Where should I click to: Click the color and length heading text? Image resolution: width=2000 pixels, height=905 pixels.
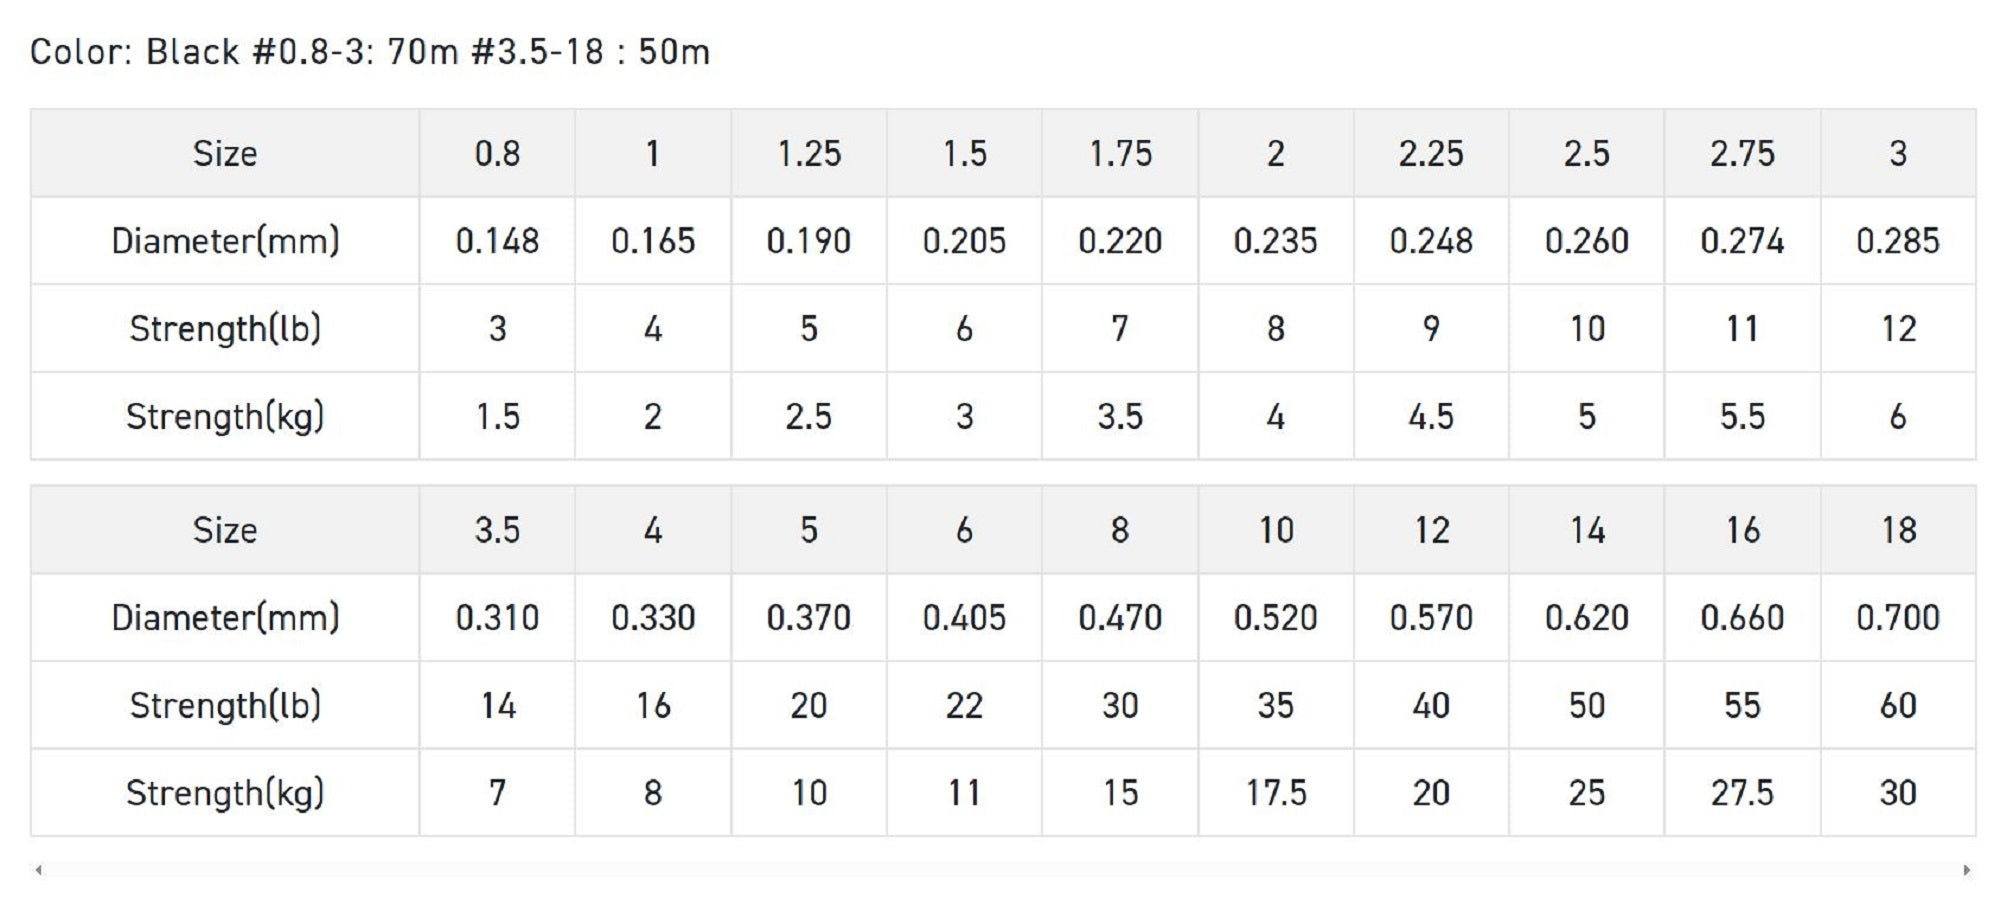369,52
